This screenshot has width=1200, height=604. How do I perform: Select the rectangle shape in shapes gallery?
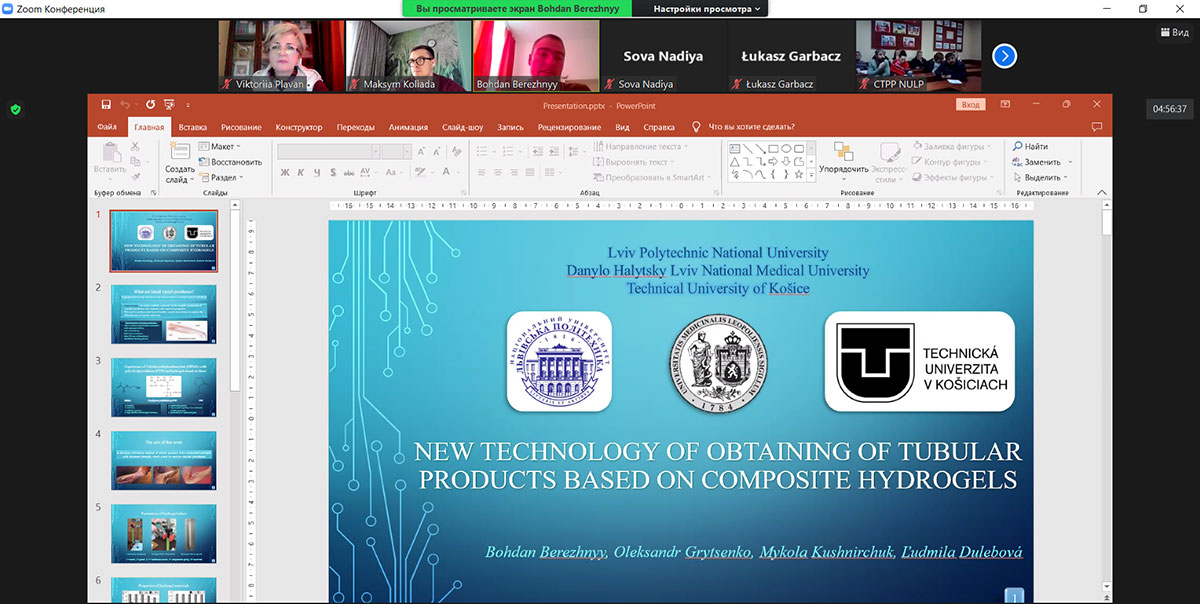773,148
